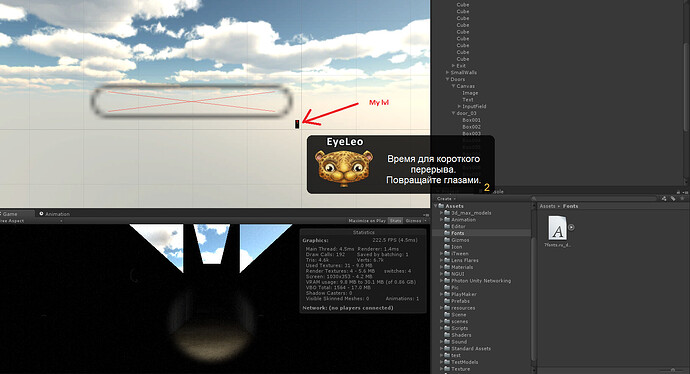
Task: Select the scenes folder icon
Action: point(447,322)
